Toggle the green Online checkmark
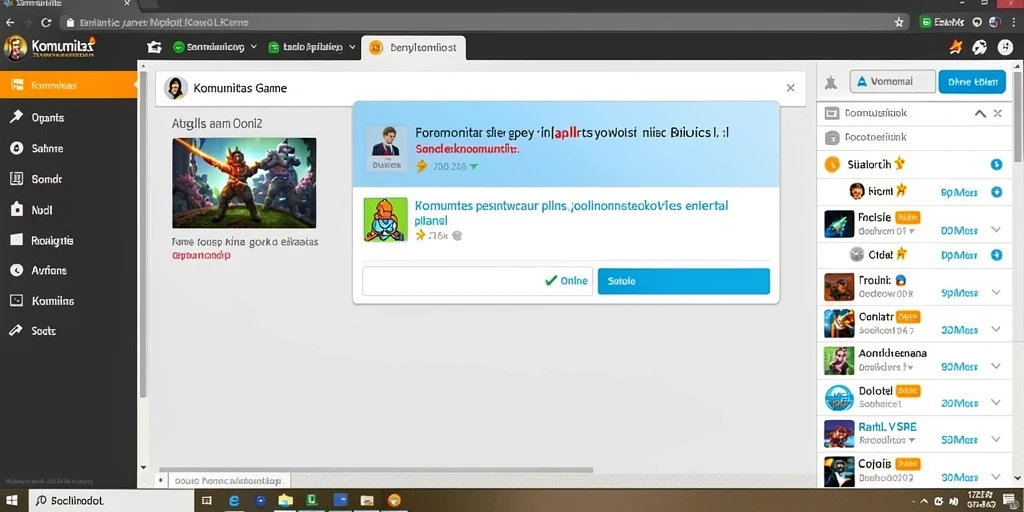This screenshot has height=512, width=1024. click(552, 281)
